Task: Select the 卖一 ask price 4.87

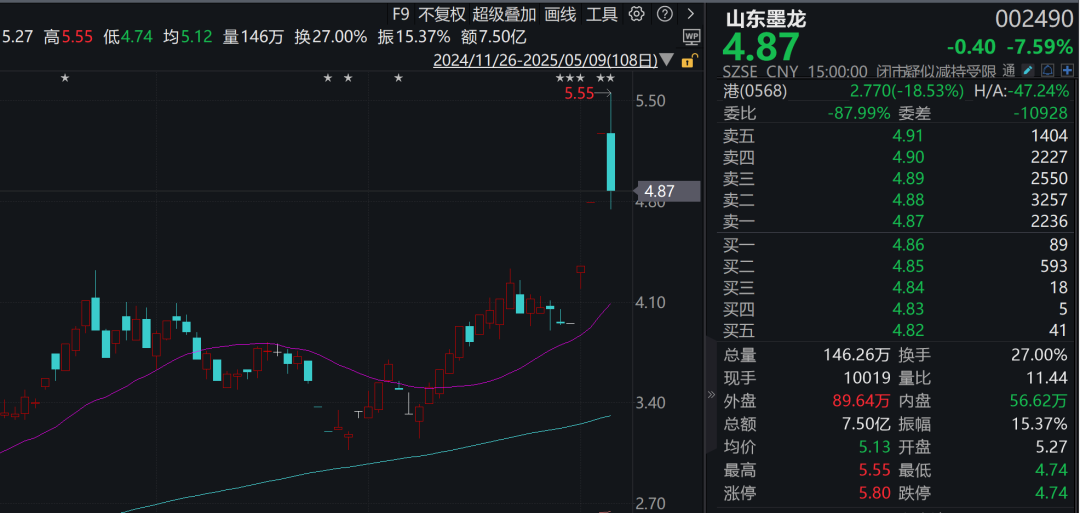Action: click(907, 221)
